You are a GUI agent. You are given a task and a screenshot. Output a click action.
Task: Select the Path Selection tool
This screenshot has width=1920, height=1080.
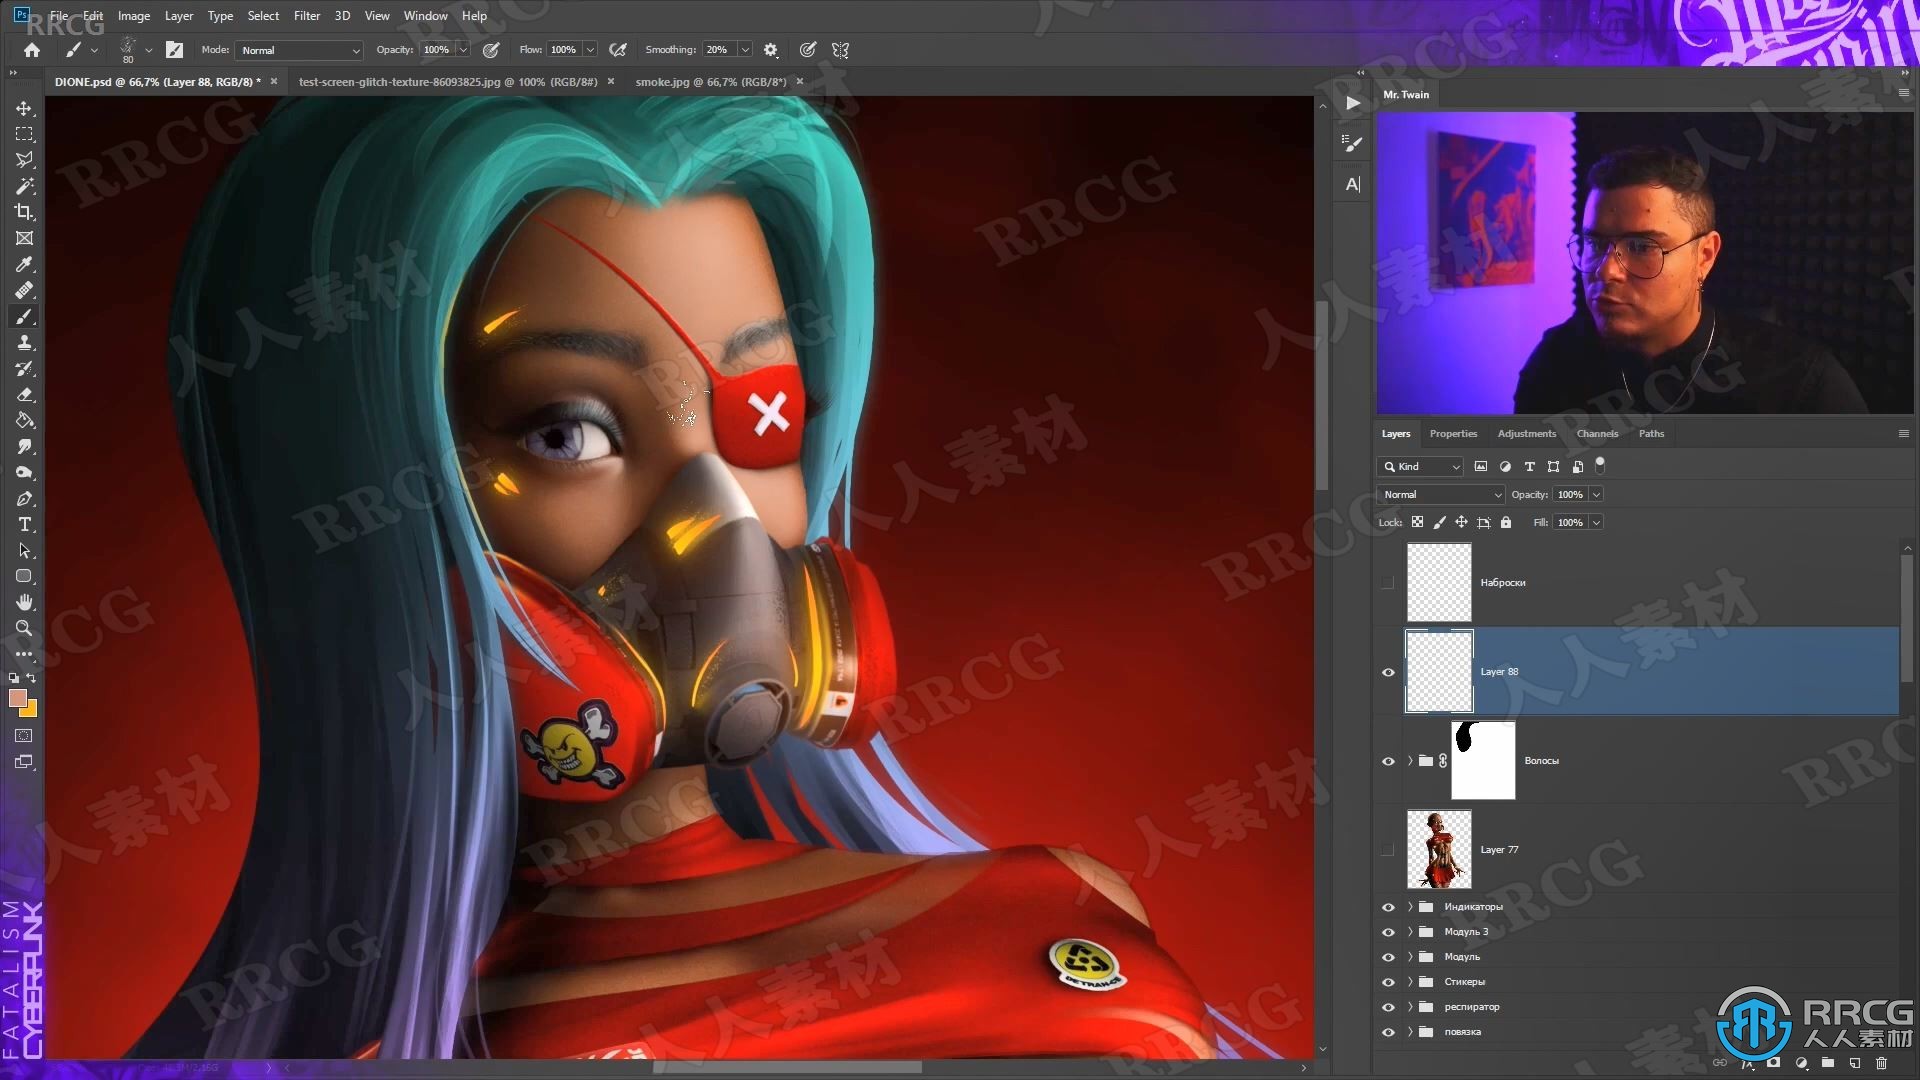(x=24, y=550)
